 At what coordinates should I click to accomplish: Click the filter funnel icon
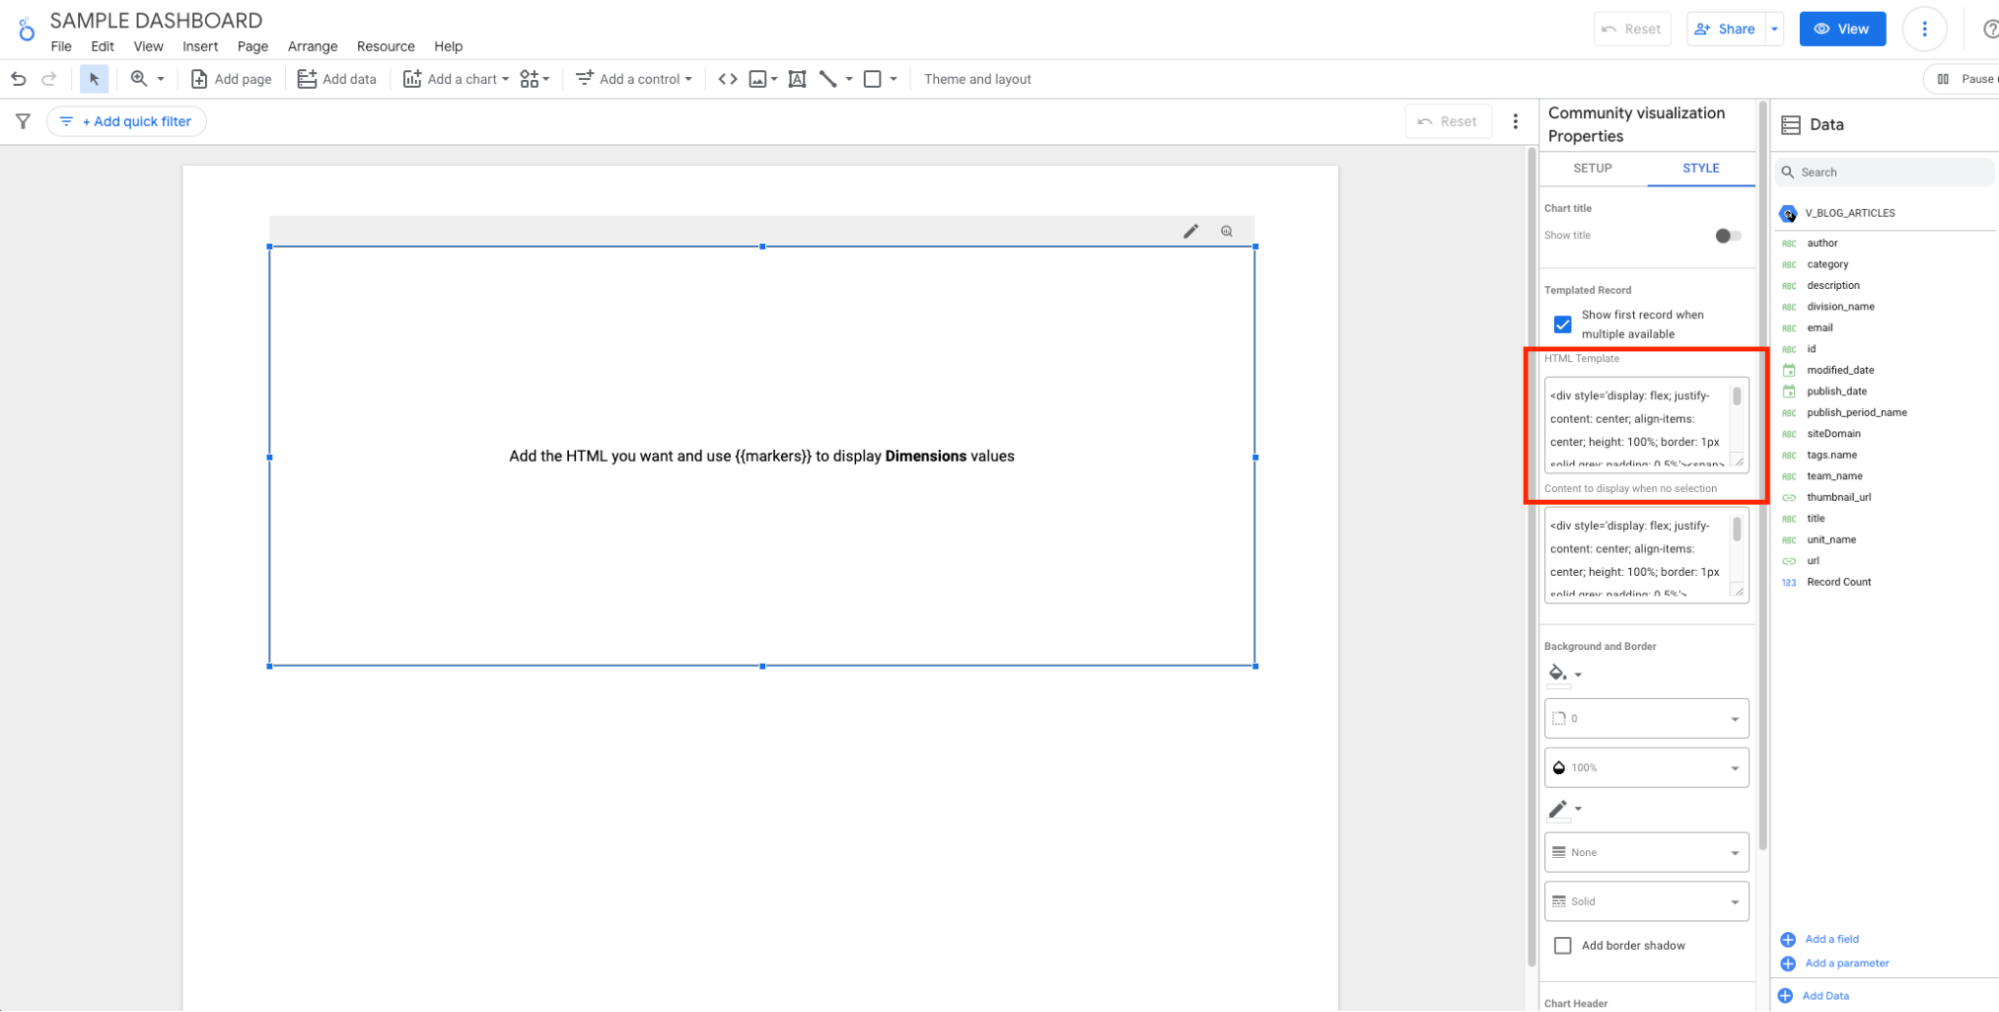pyautogui.click(x=23, y=121)
